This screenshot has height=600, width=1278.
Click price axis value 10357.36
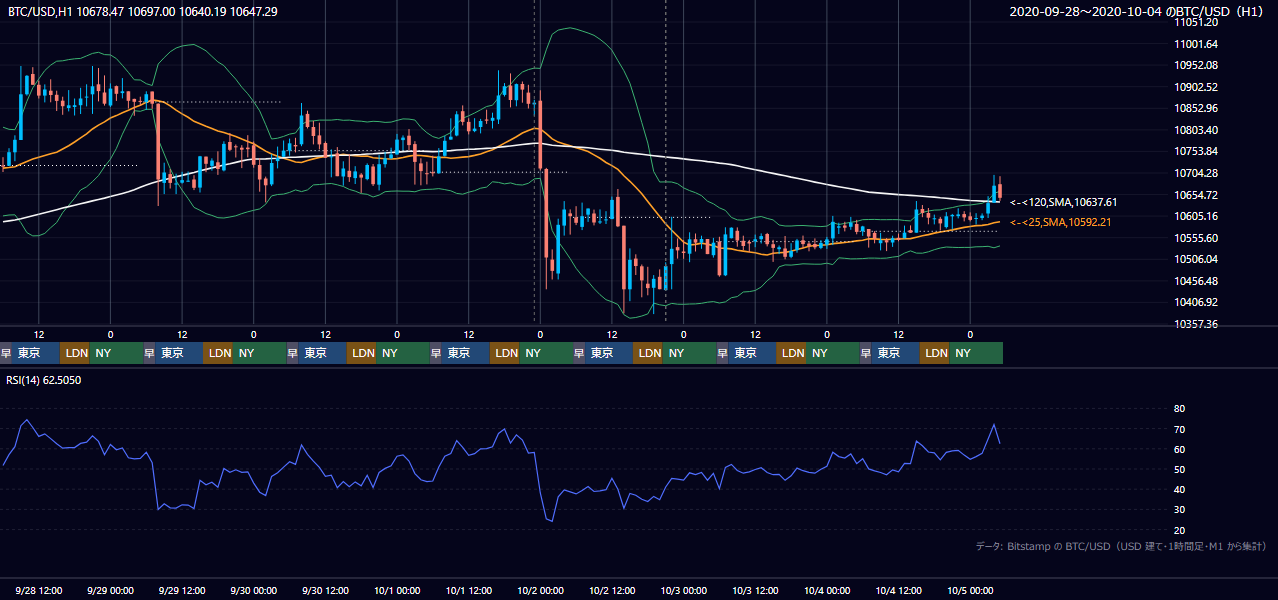click(x=1196, y=324)
